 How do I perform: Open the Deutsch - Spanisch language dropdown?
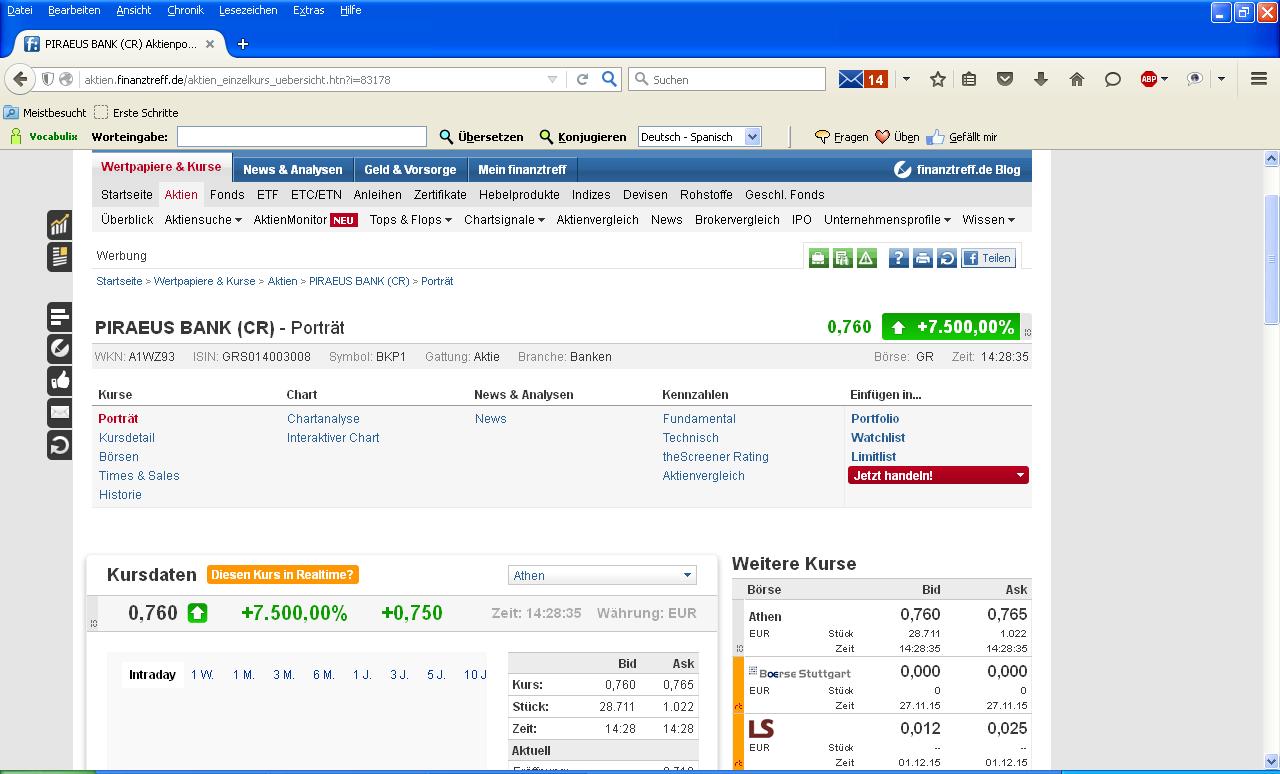[x=699, y=137]
